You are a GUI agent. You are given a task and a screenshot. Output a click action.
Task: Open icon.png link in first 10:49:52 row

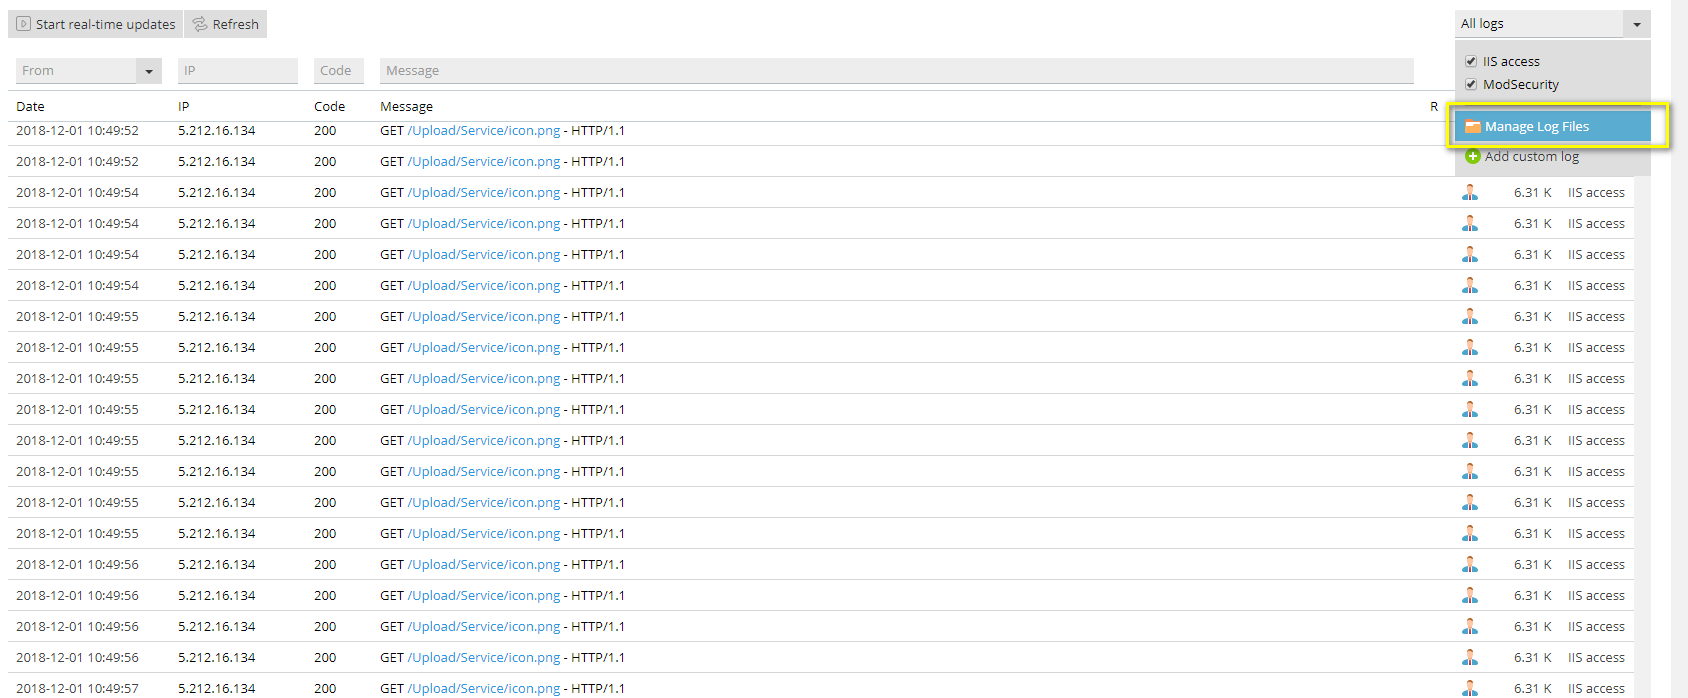click(484, 130)
